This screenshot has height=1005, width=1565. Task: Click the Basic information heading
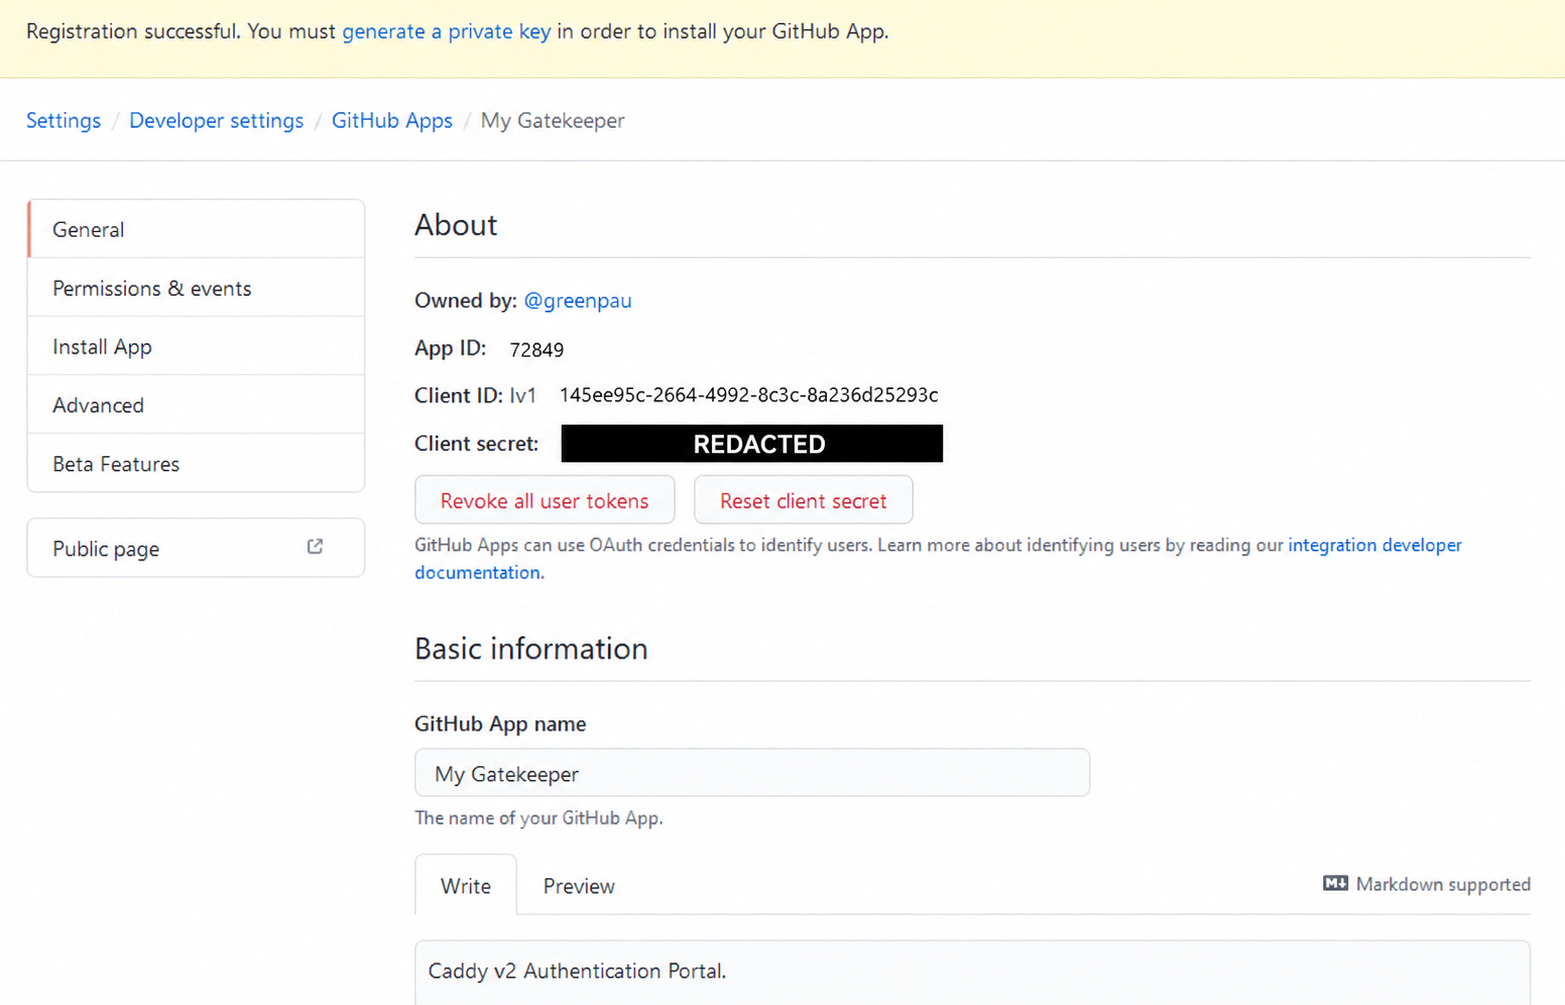pos(531,648)
